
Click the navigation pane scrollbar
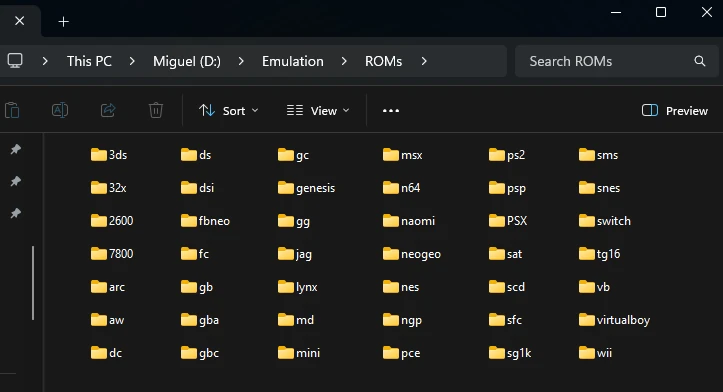pos(33,283)
